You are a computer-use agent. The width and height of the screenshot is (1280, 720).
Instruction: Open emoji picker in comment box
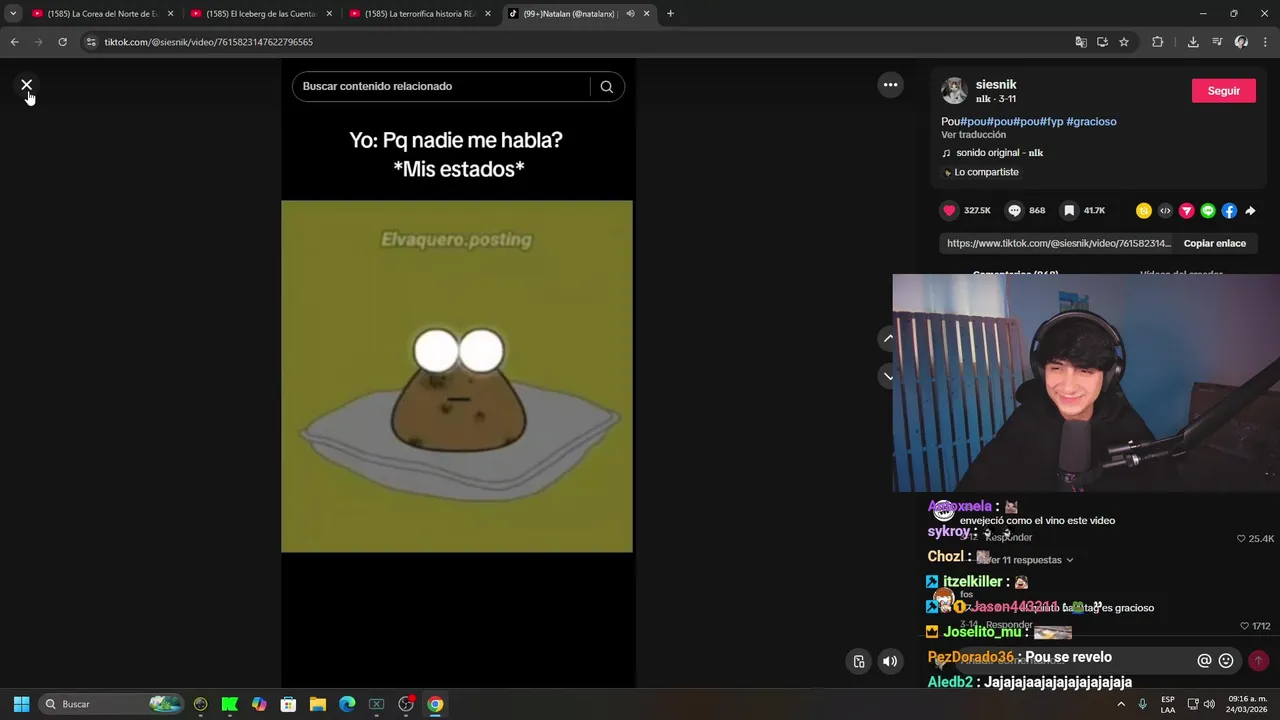coord(1226,661)
